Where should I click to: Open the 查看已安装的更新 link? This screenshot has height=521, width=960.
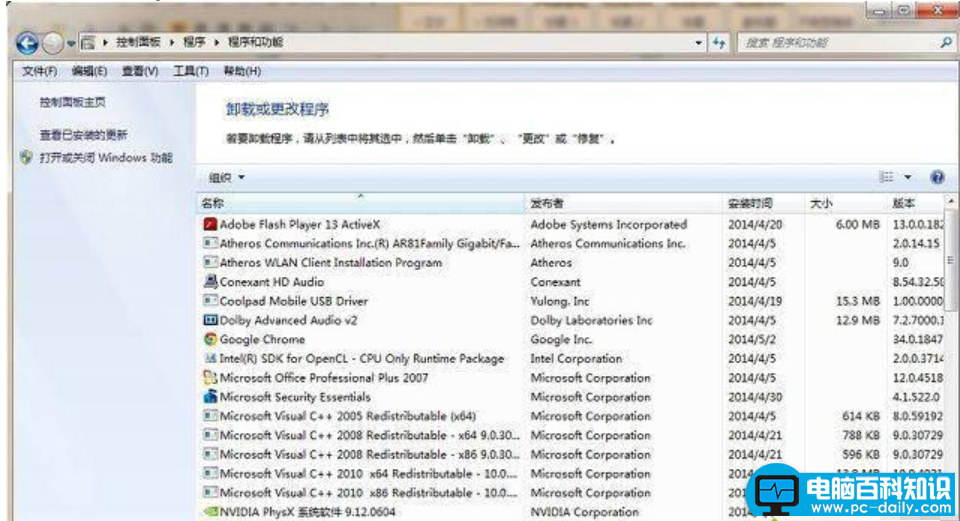coord(83,135)
